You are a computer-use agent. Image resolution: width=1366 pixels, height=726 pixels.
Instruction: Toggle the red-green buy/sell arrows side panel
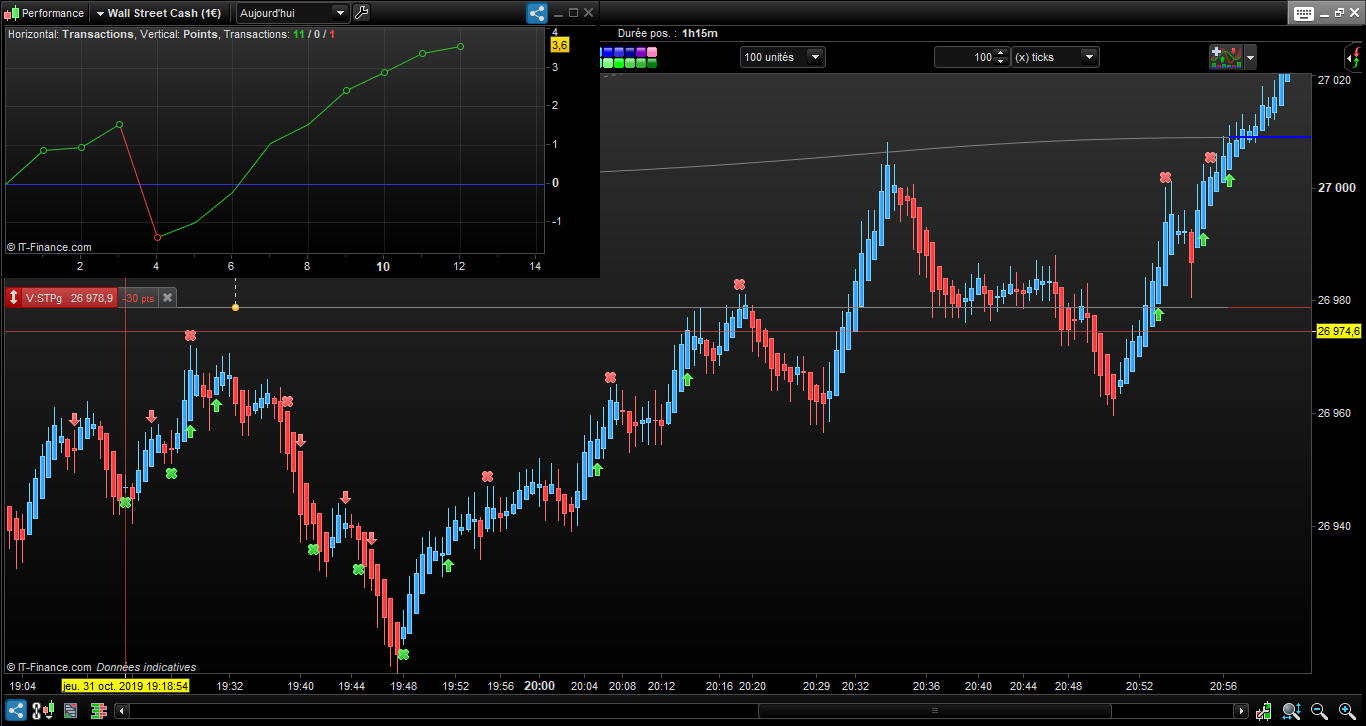[1354, 56]
